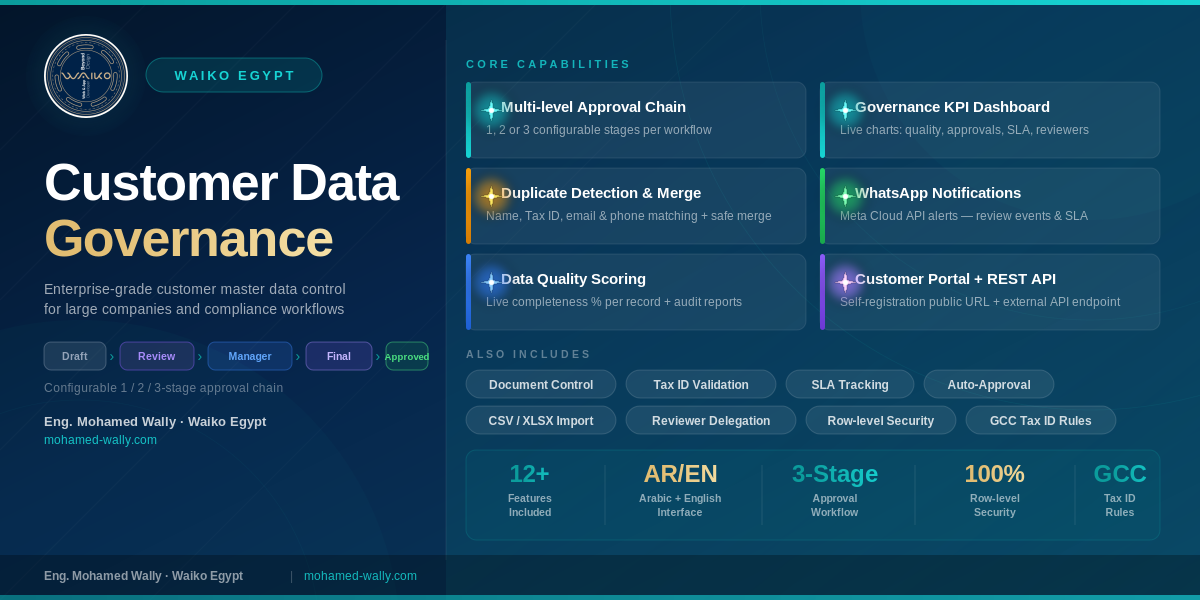Open the mohamed-wally.com link under author name
The height and width of the screenshot is (600, 1200).
point(100,440)
